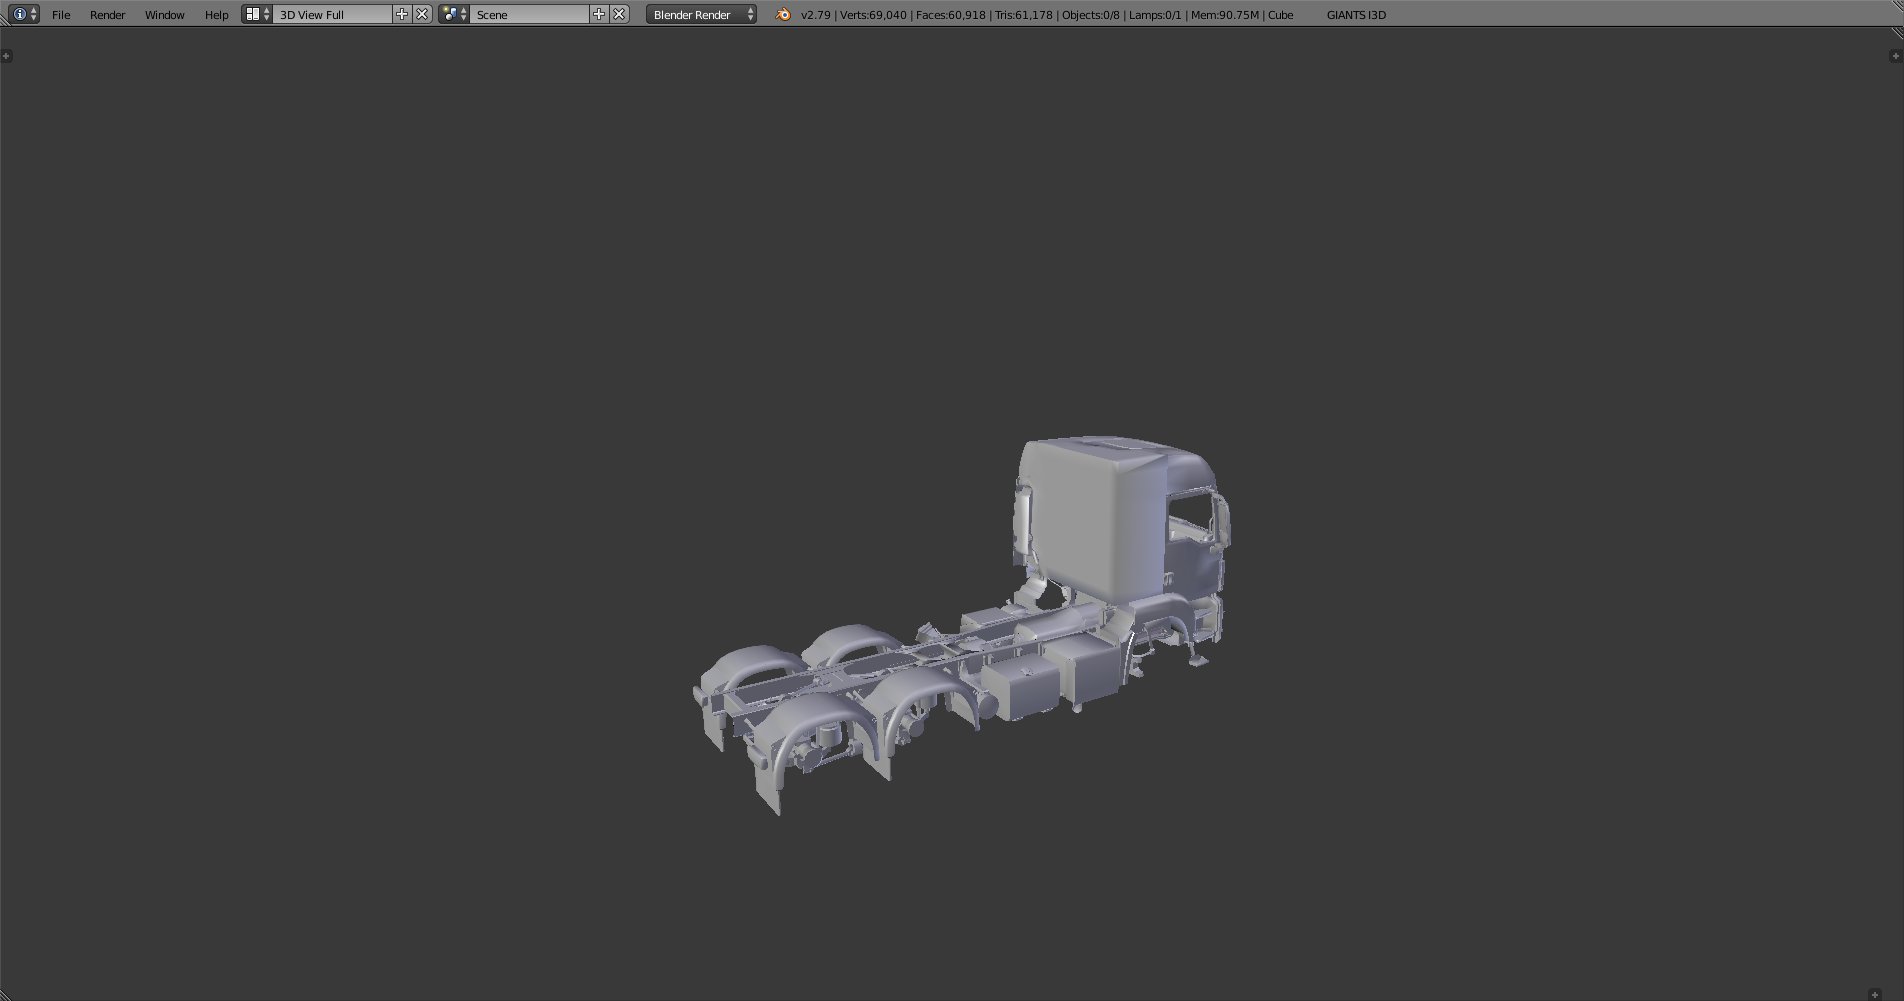Open the Help menu

click(x=216, y=15)
